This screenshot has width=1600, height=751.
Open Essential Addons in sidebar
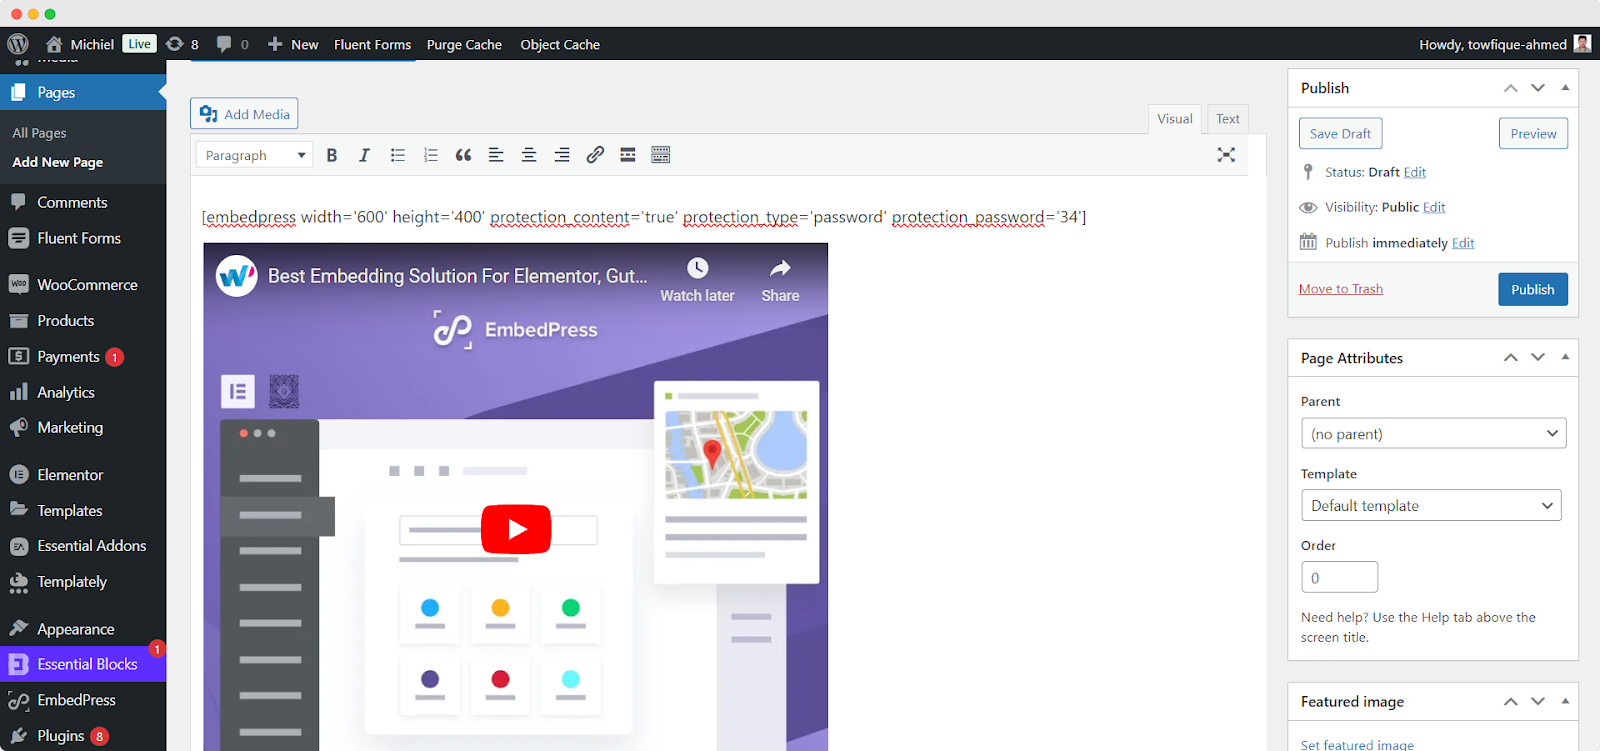[83, 545]
